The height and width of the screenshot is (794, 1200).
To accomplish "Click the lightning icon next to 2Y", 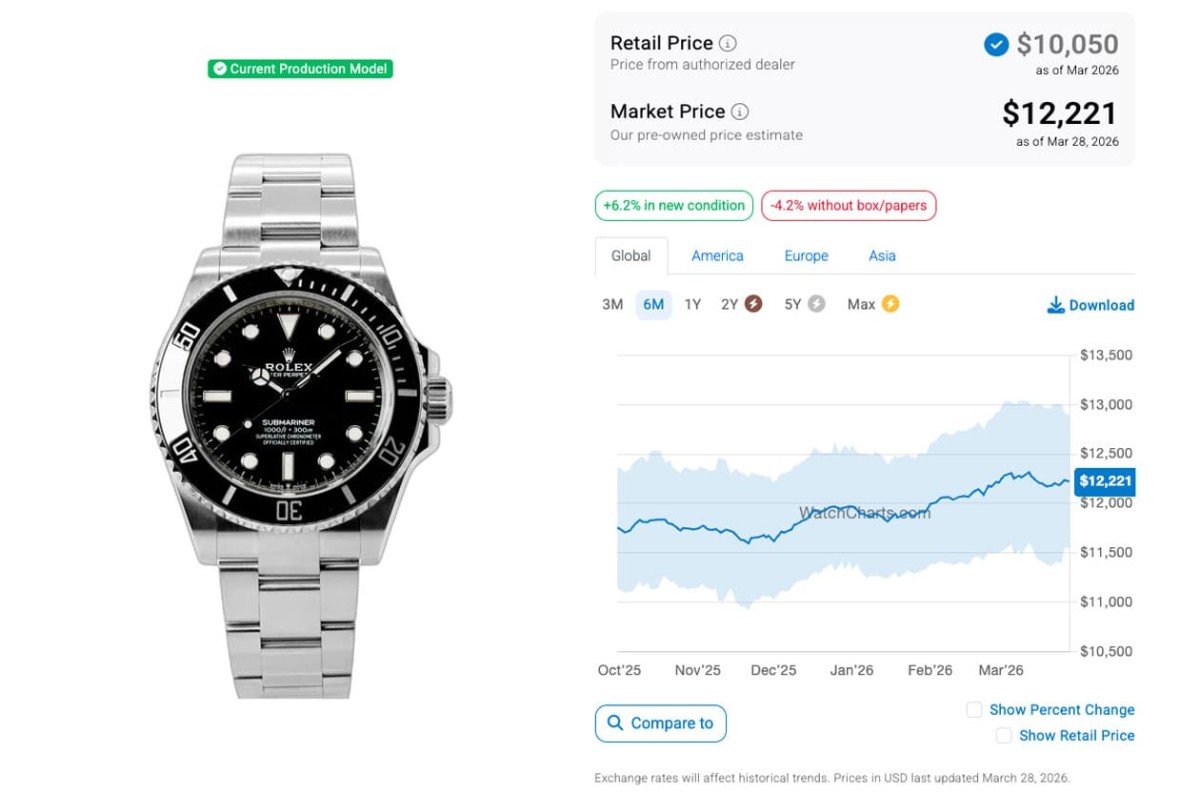I will tap(753, 304).
